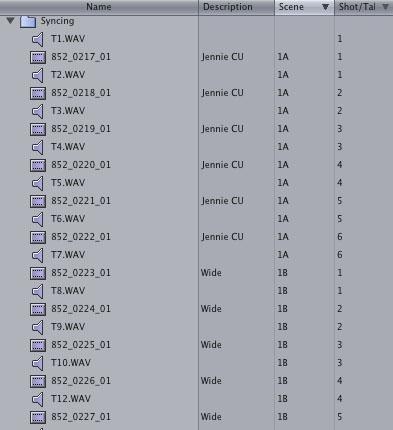393x430 pixels.
Task: Select the T12.WAV audio icon
Action: [x=38, y=399]
